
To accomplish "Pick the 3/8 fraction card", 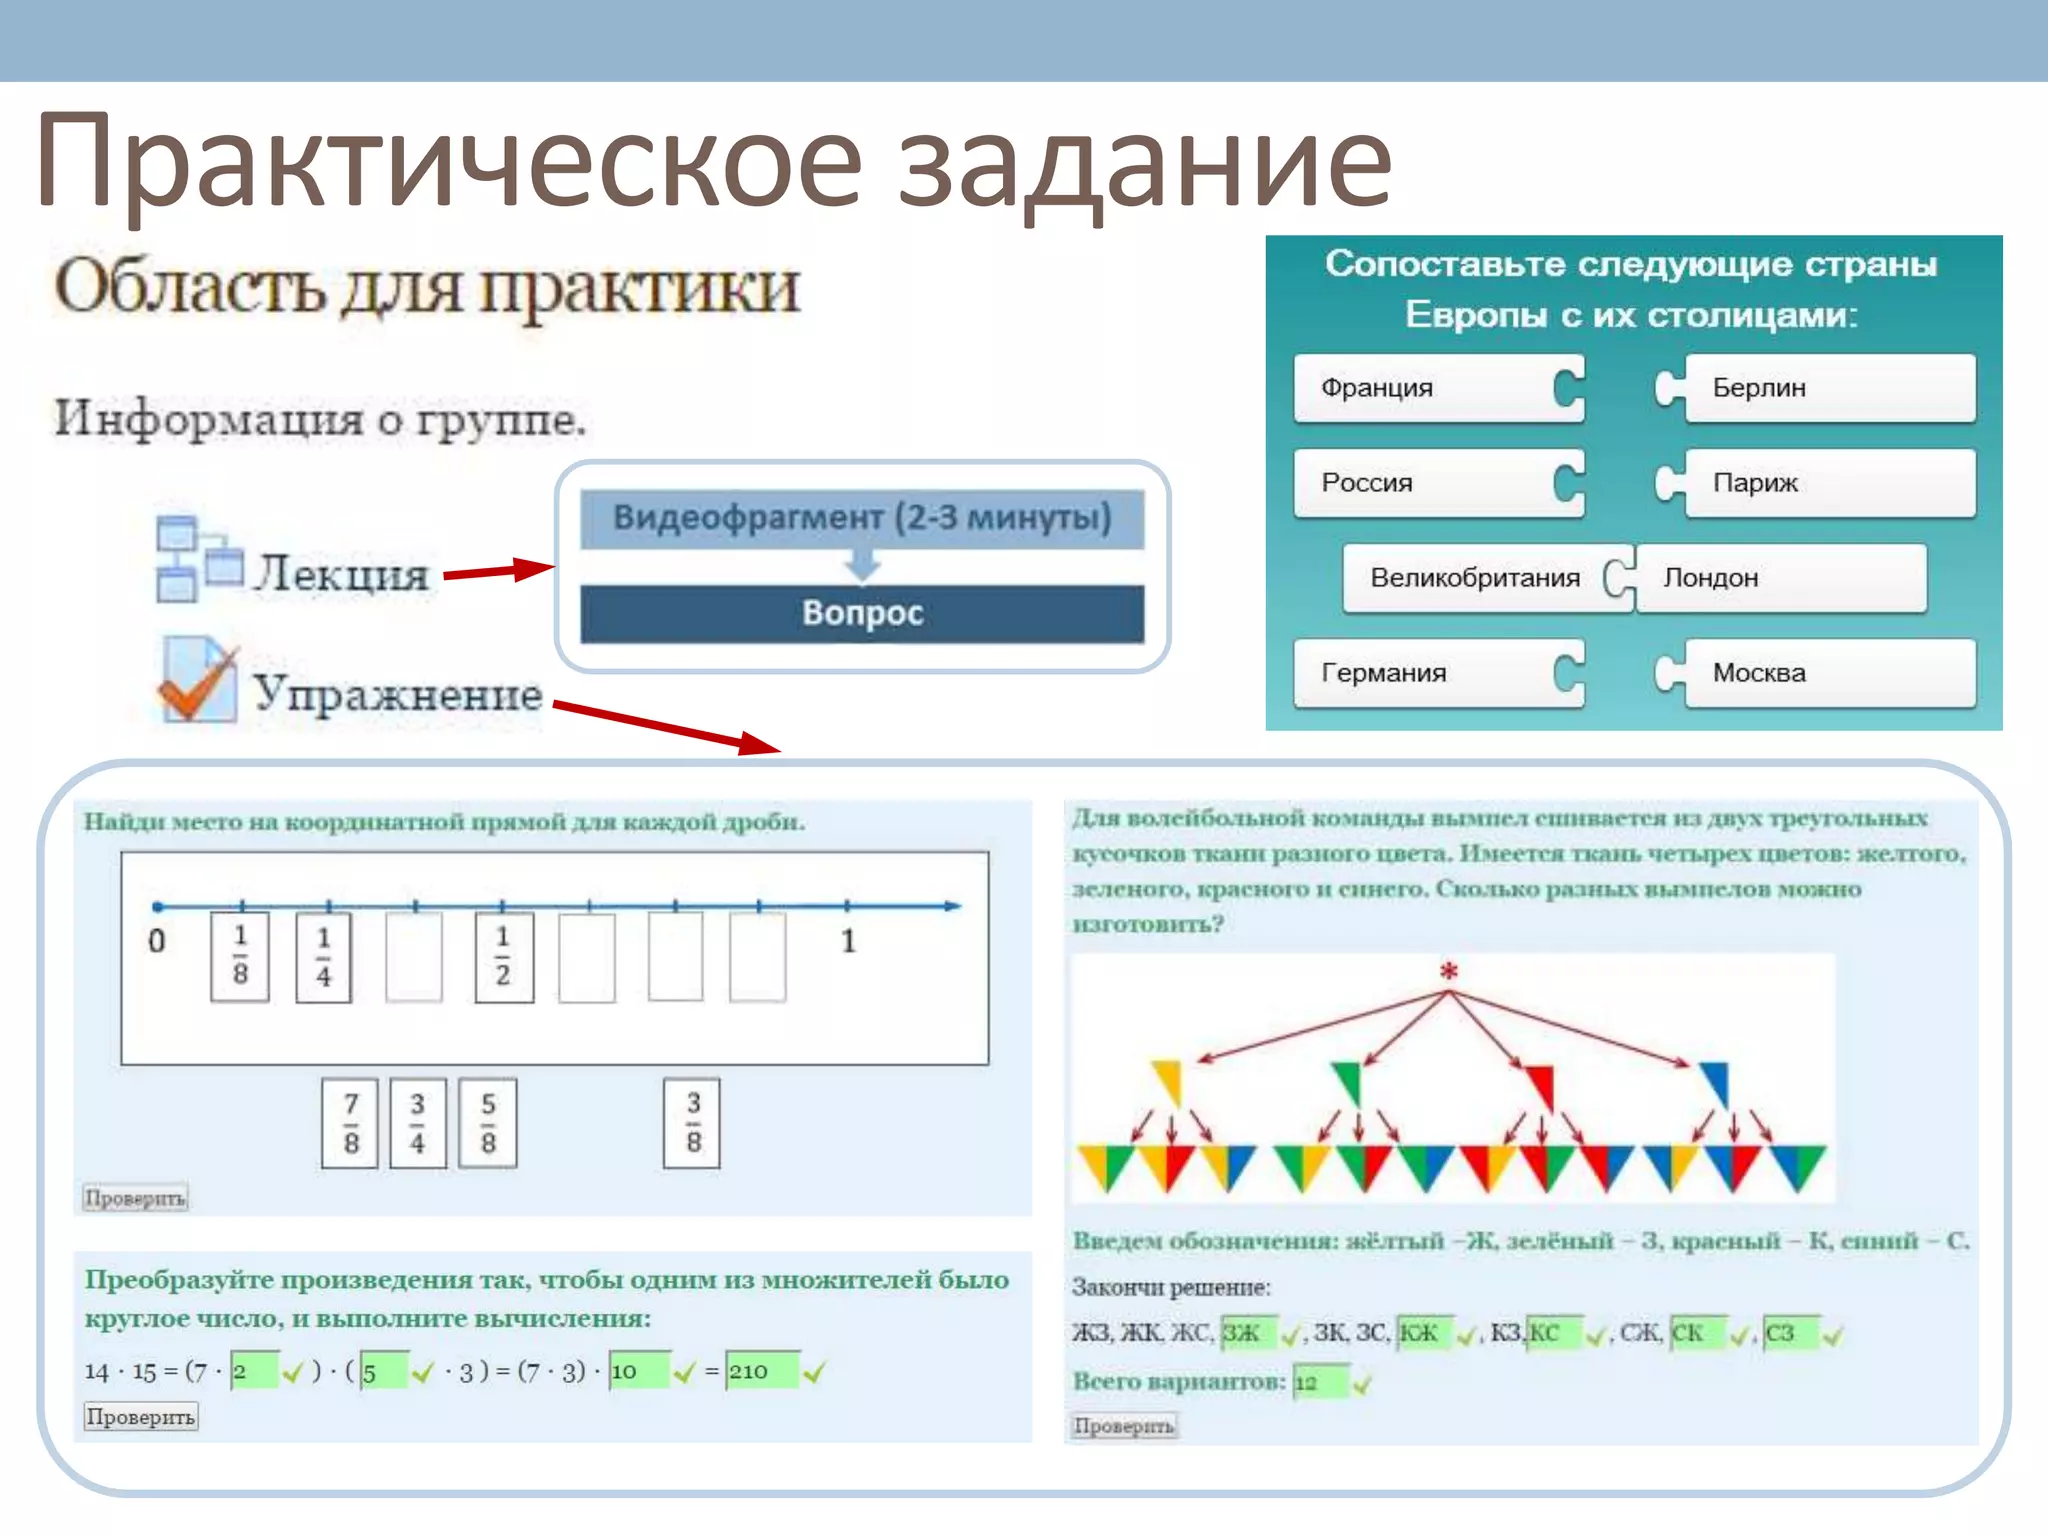I will click(x=692, y=1123).
